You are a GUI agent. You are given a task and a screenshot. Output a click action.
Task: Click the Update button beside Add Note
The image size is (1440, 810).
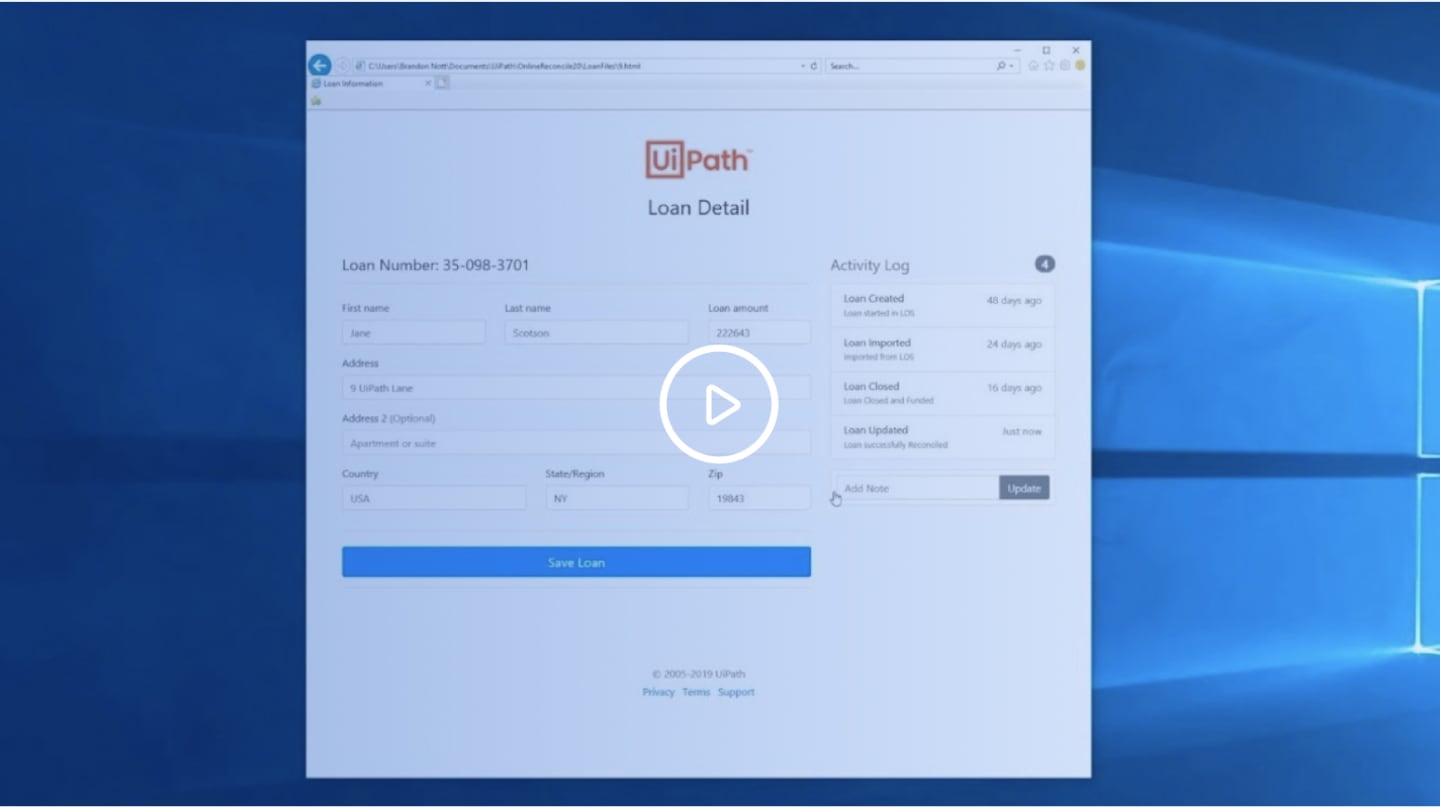click(1023, 488)
